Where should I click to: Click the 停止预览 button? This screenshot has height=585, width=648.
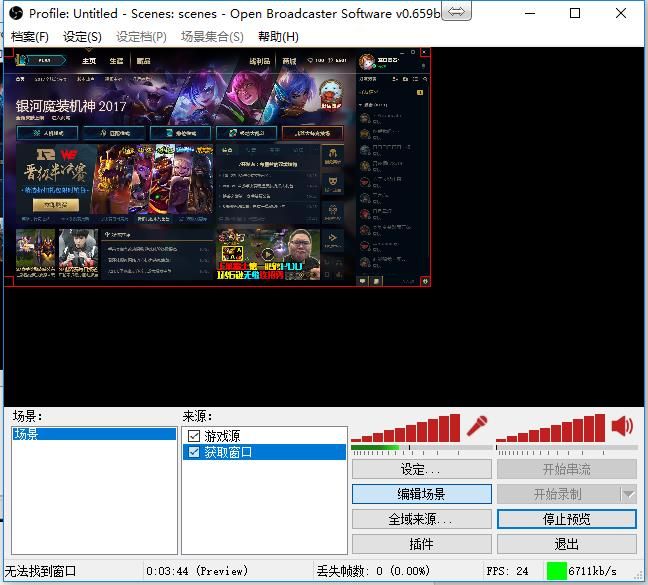567,519
